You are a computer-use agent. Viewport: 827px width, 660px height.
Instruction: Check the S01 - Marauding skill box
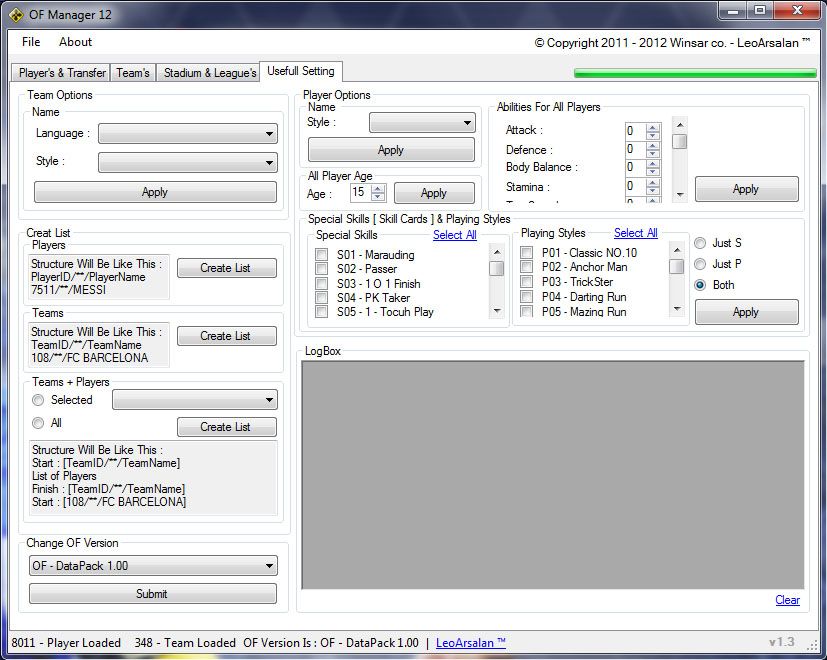coord(322,255)
